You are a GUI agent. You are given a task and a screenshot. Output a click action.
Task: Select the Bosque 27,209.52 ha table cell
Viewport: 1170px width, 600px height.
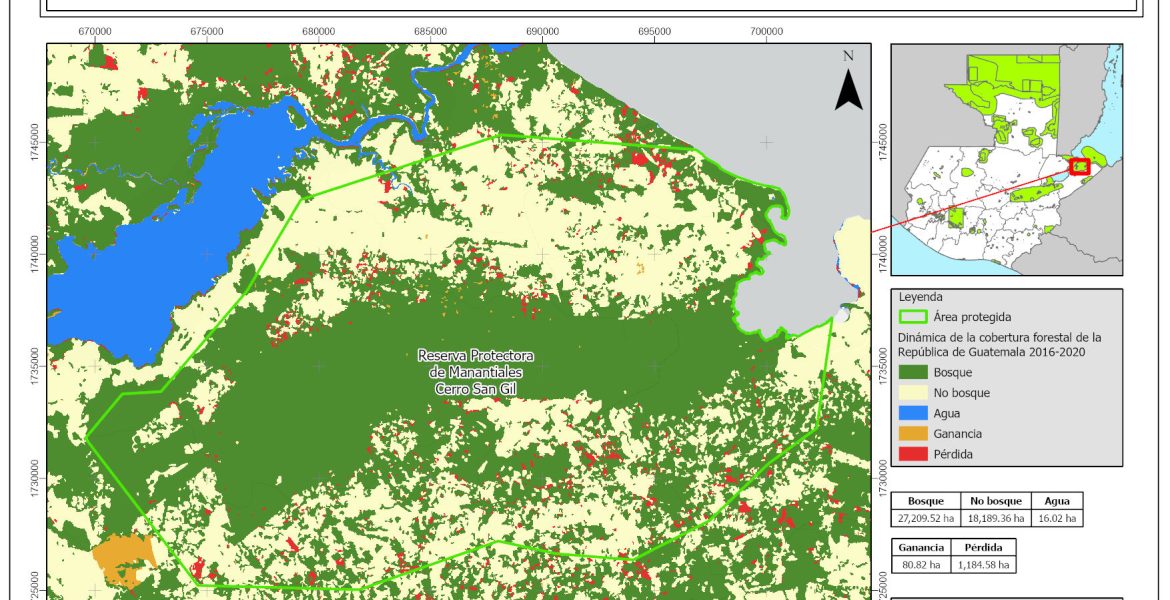pos(925,519)
